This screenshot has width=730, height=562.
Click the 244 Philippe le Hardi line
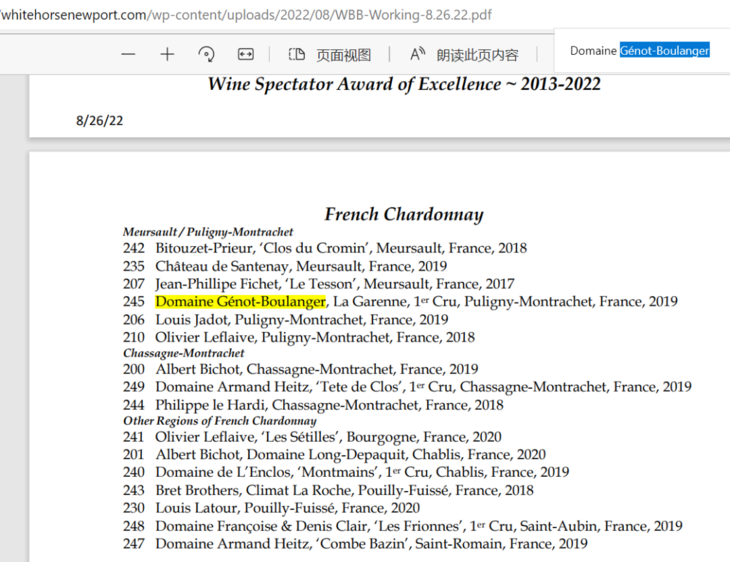pyautogui.click(x=313, y=405)
